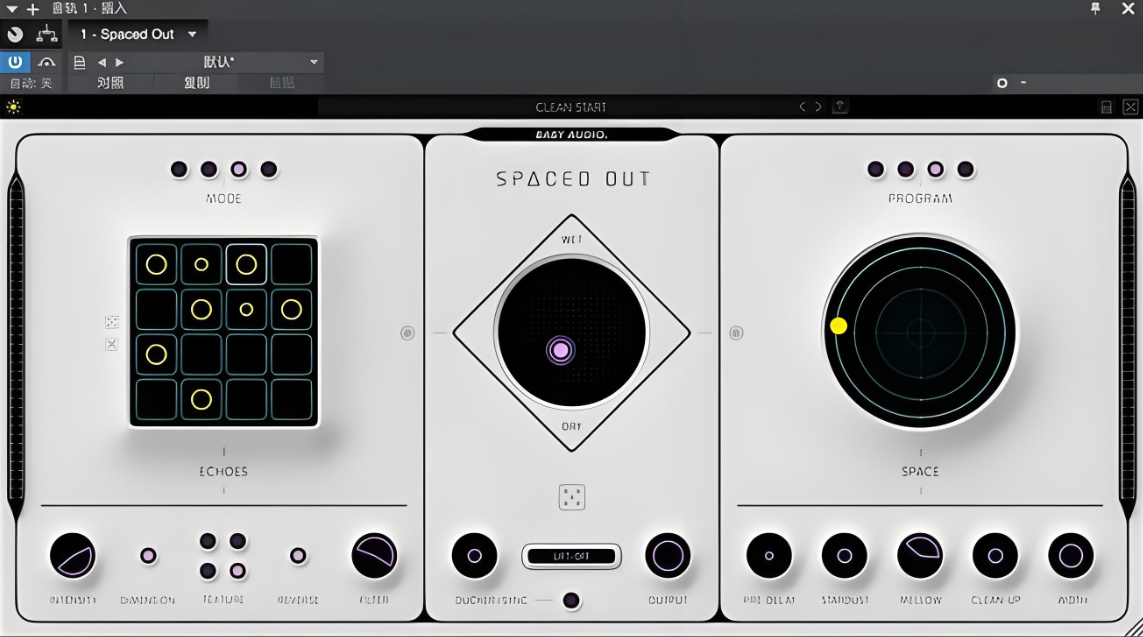Click the link icon between Echoes and Wet/Dry panels
The height and width of the screenshot is (637, 1143).
407,333
